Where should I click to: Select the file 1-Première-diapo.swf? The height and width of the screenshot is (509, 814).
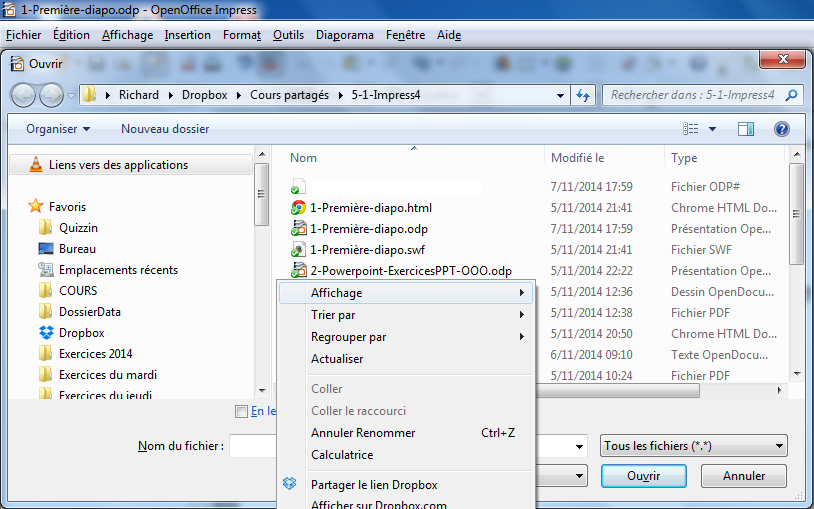pyautogui.click(x=368, y=250)
